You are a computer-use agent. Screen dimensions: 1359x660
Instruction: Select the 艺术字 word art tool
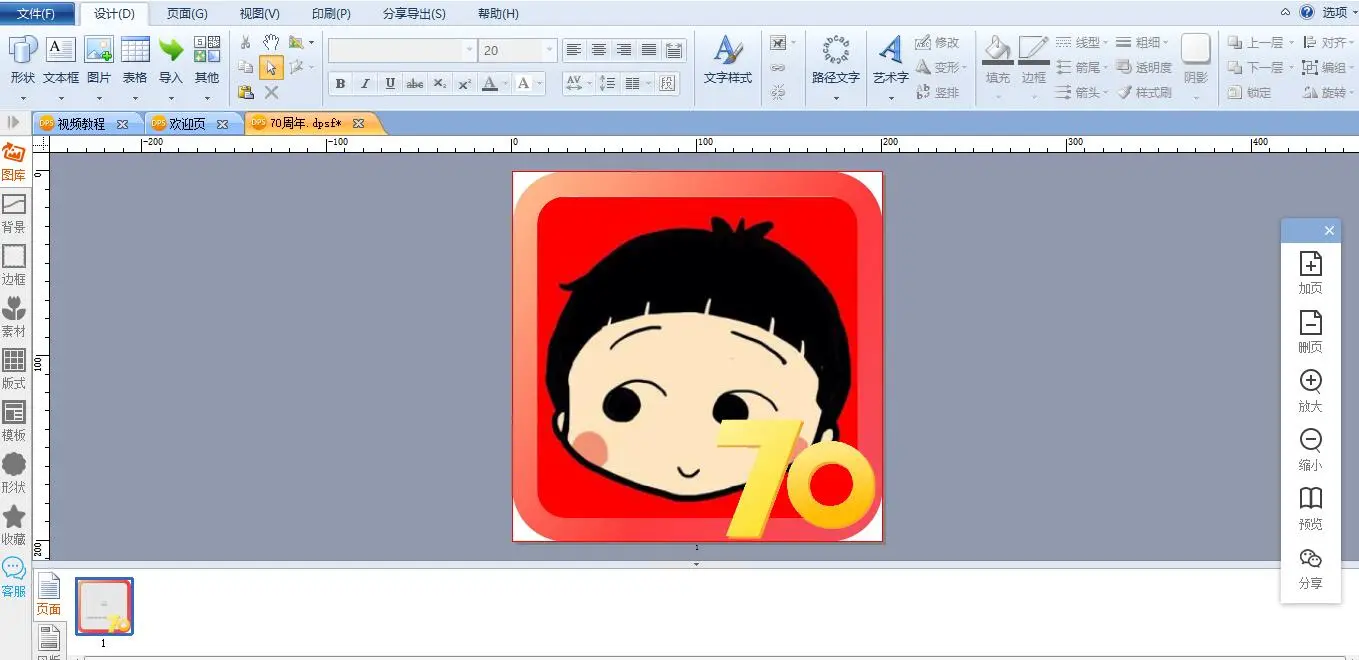(x=890, y=59)
